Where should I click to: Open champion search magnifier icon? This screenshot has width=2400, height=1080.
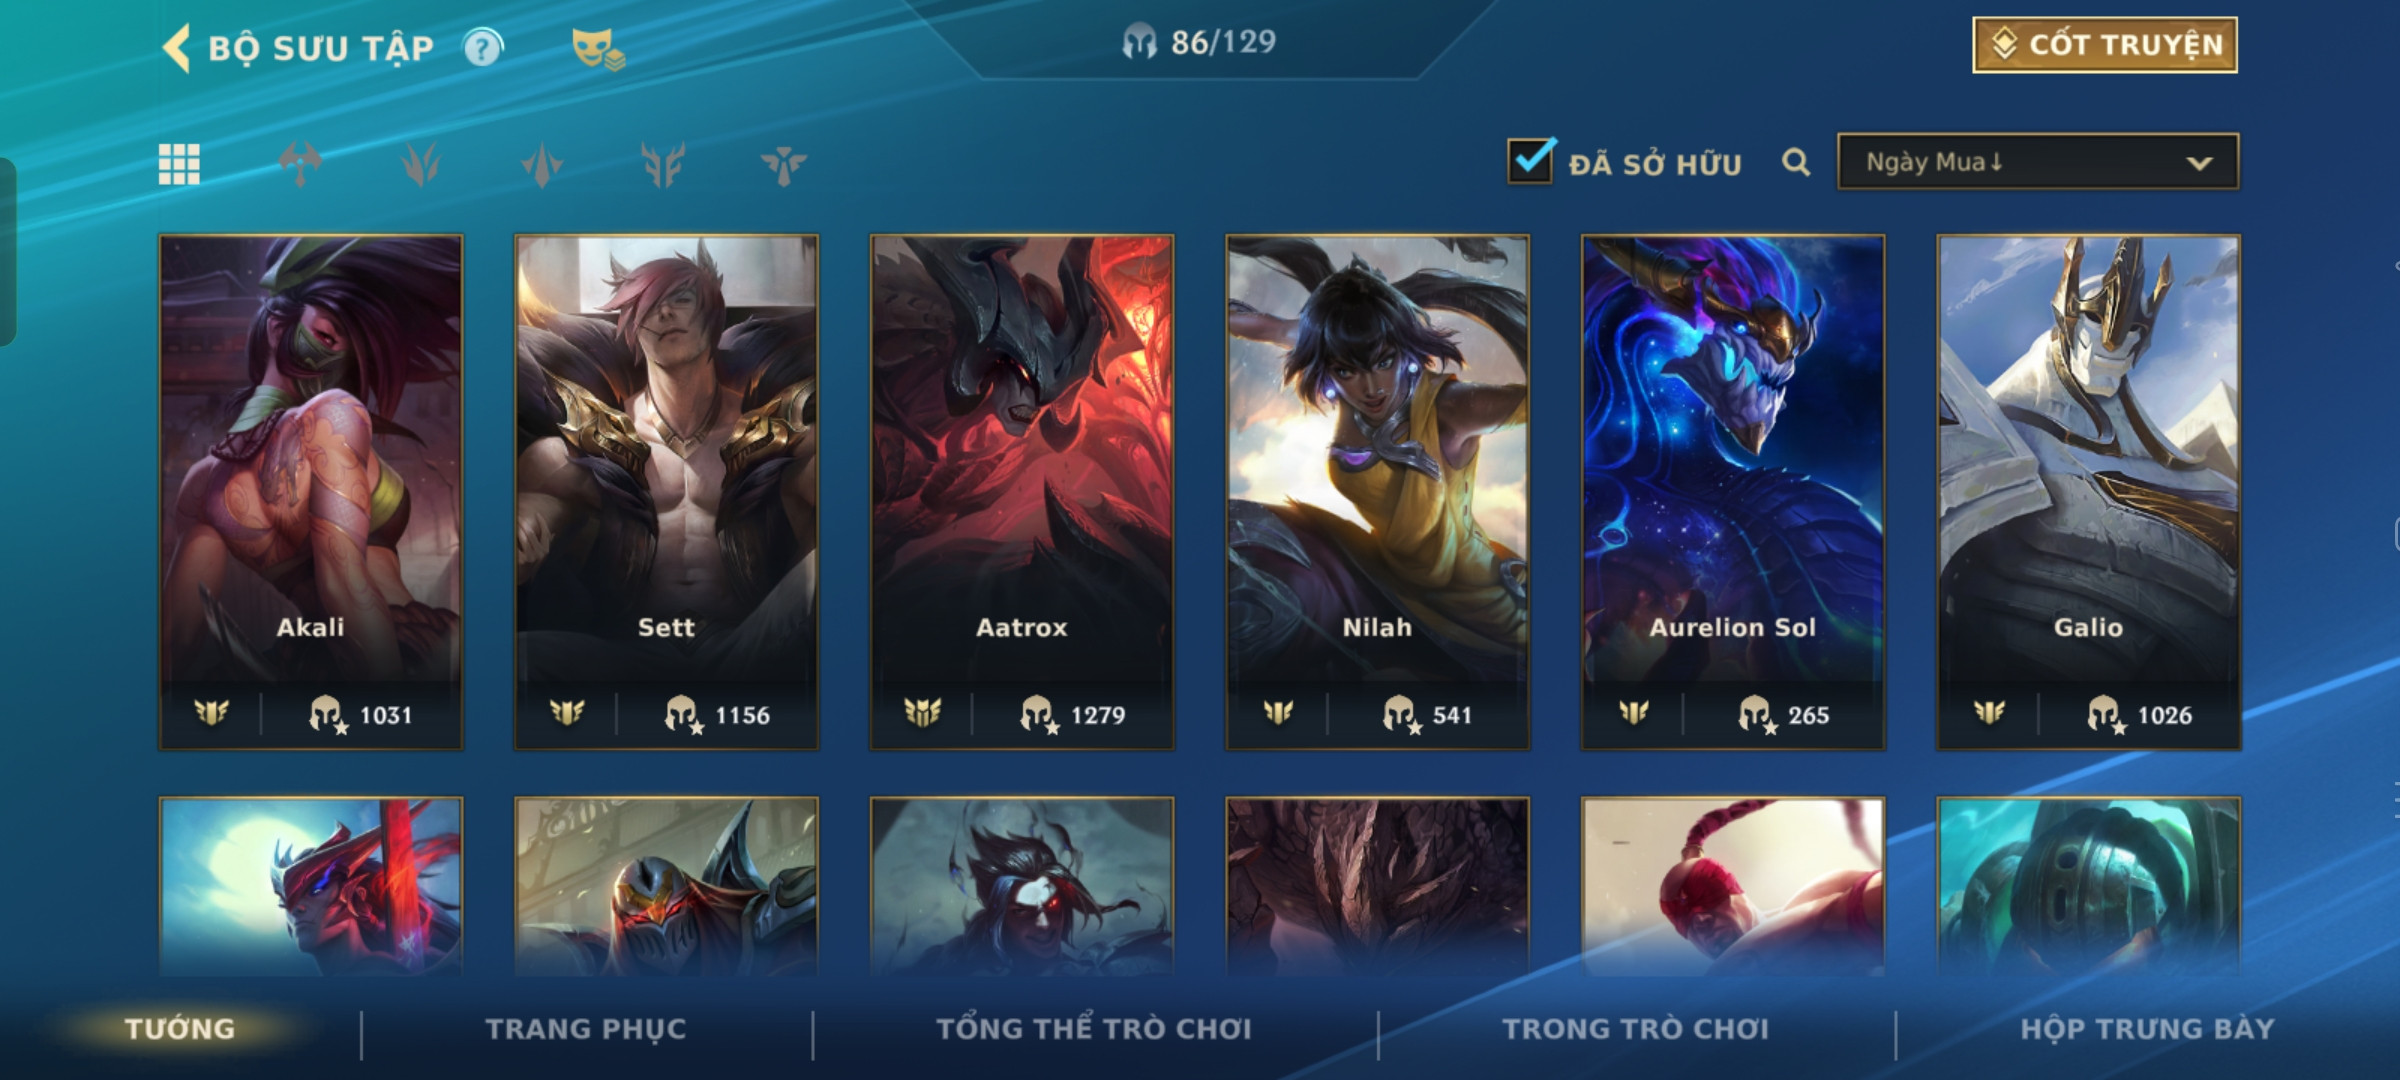pos(1796,162)
